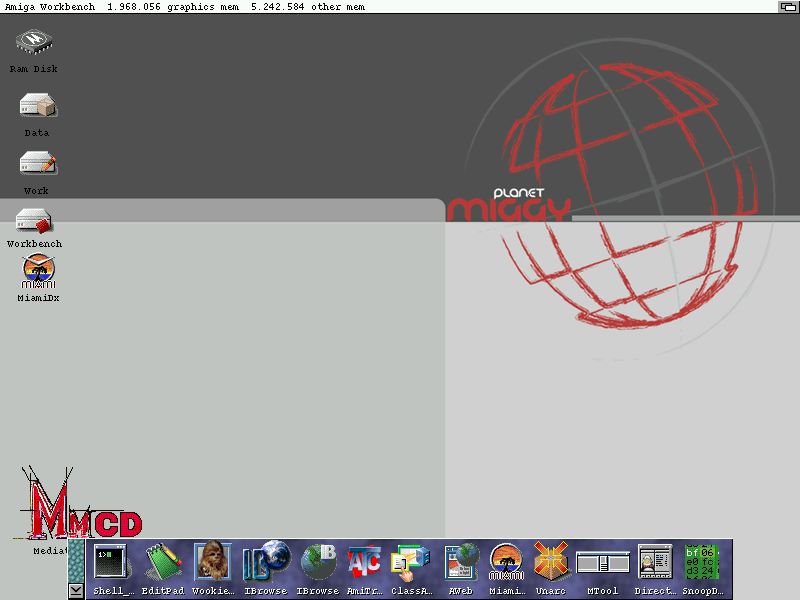Launch MTool from the dock
This screenshot has width=800, height=600.
[x=603, y=564]
